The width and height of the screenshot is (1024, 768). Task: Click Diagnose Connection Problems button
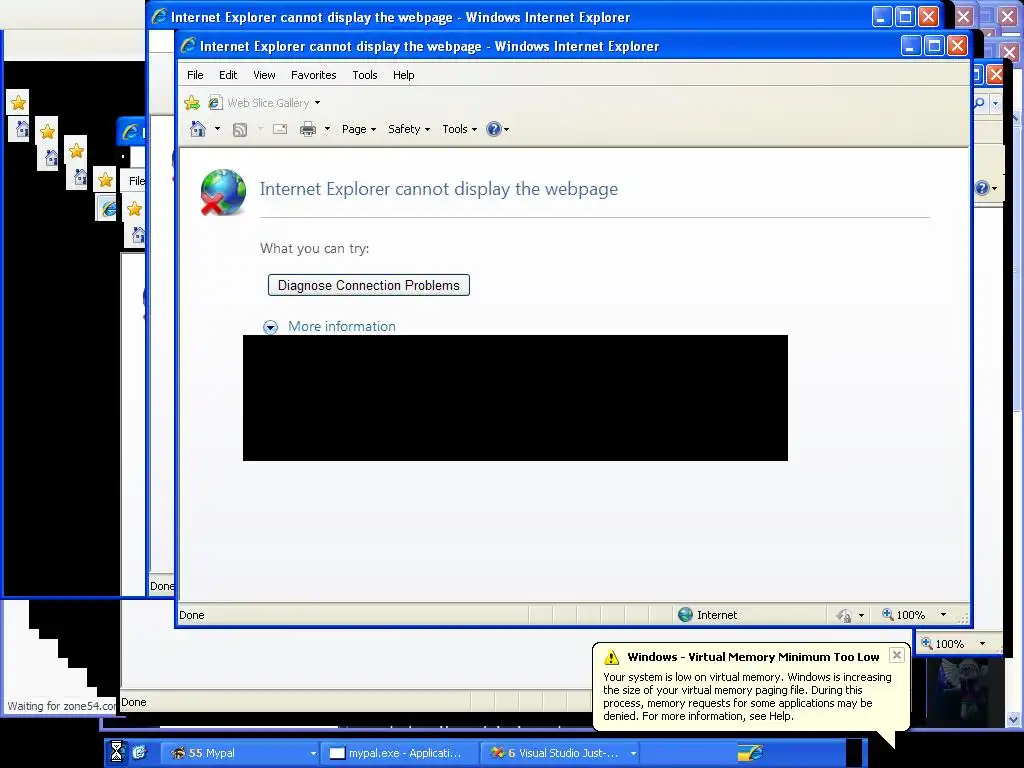pyautogui.click(x=368, y=285)
